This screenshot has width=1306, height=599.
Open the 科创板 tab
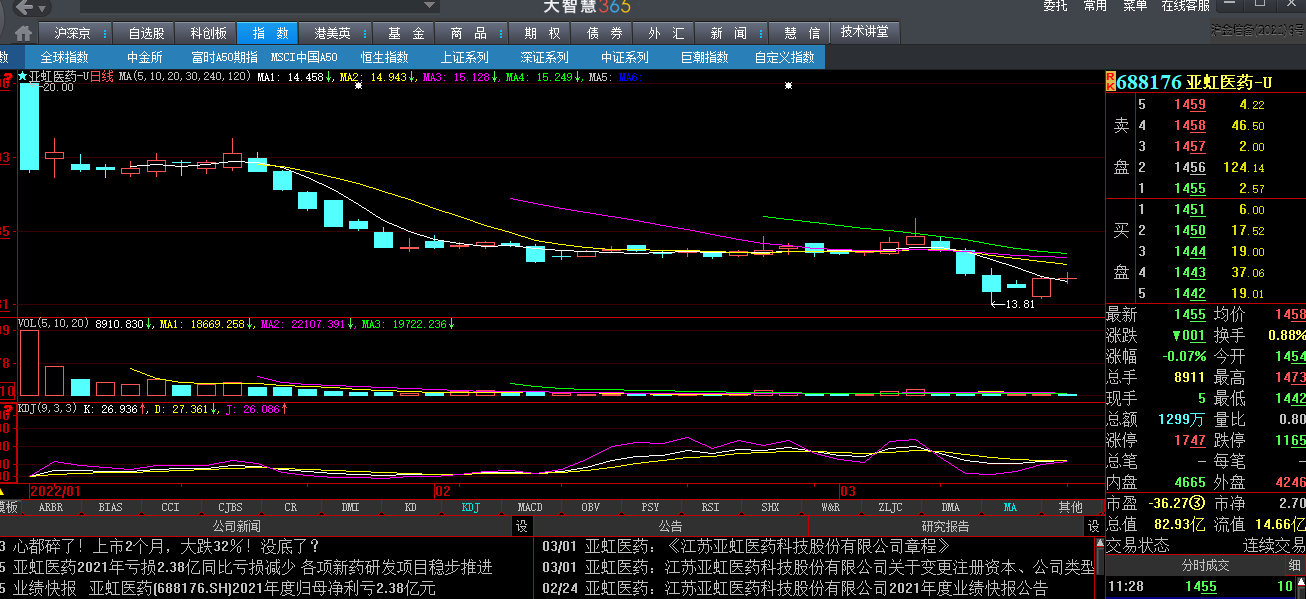pos(209,33)
